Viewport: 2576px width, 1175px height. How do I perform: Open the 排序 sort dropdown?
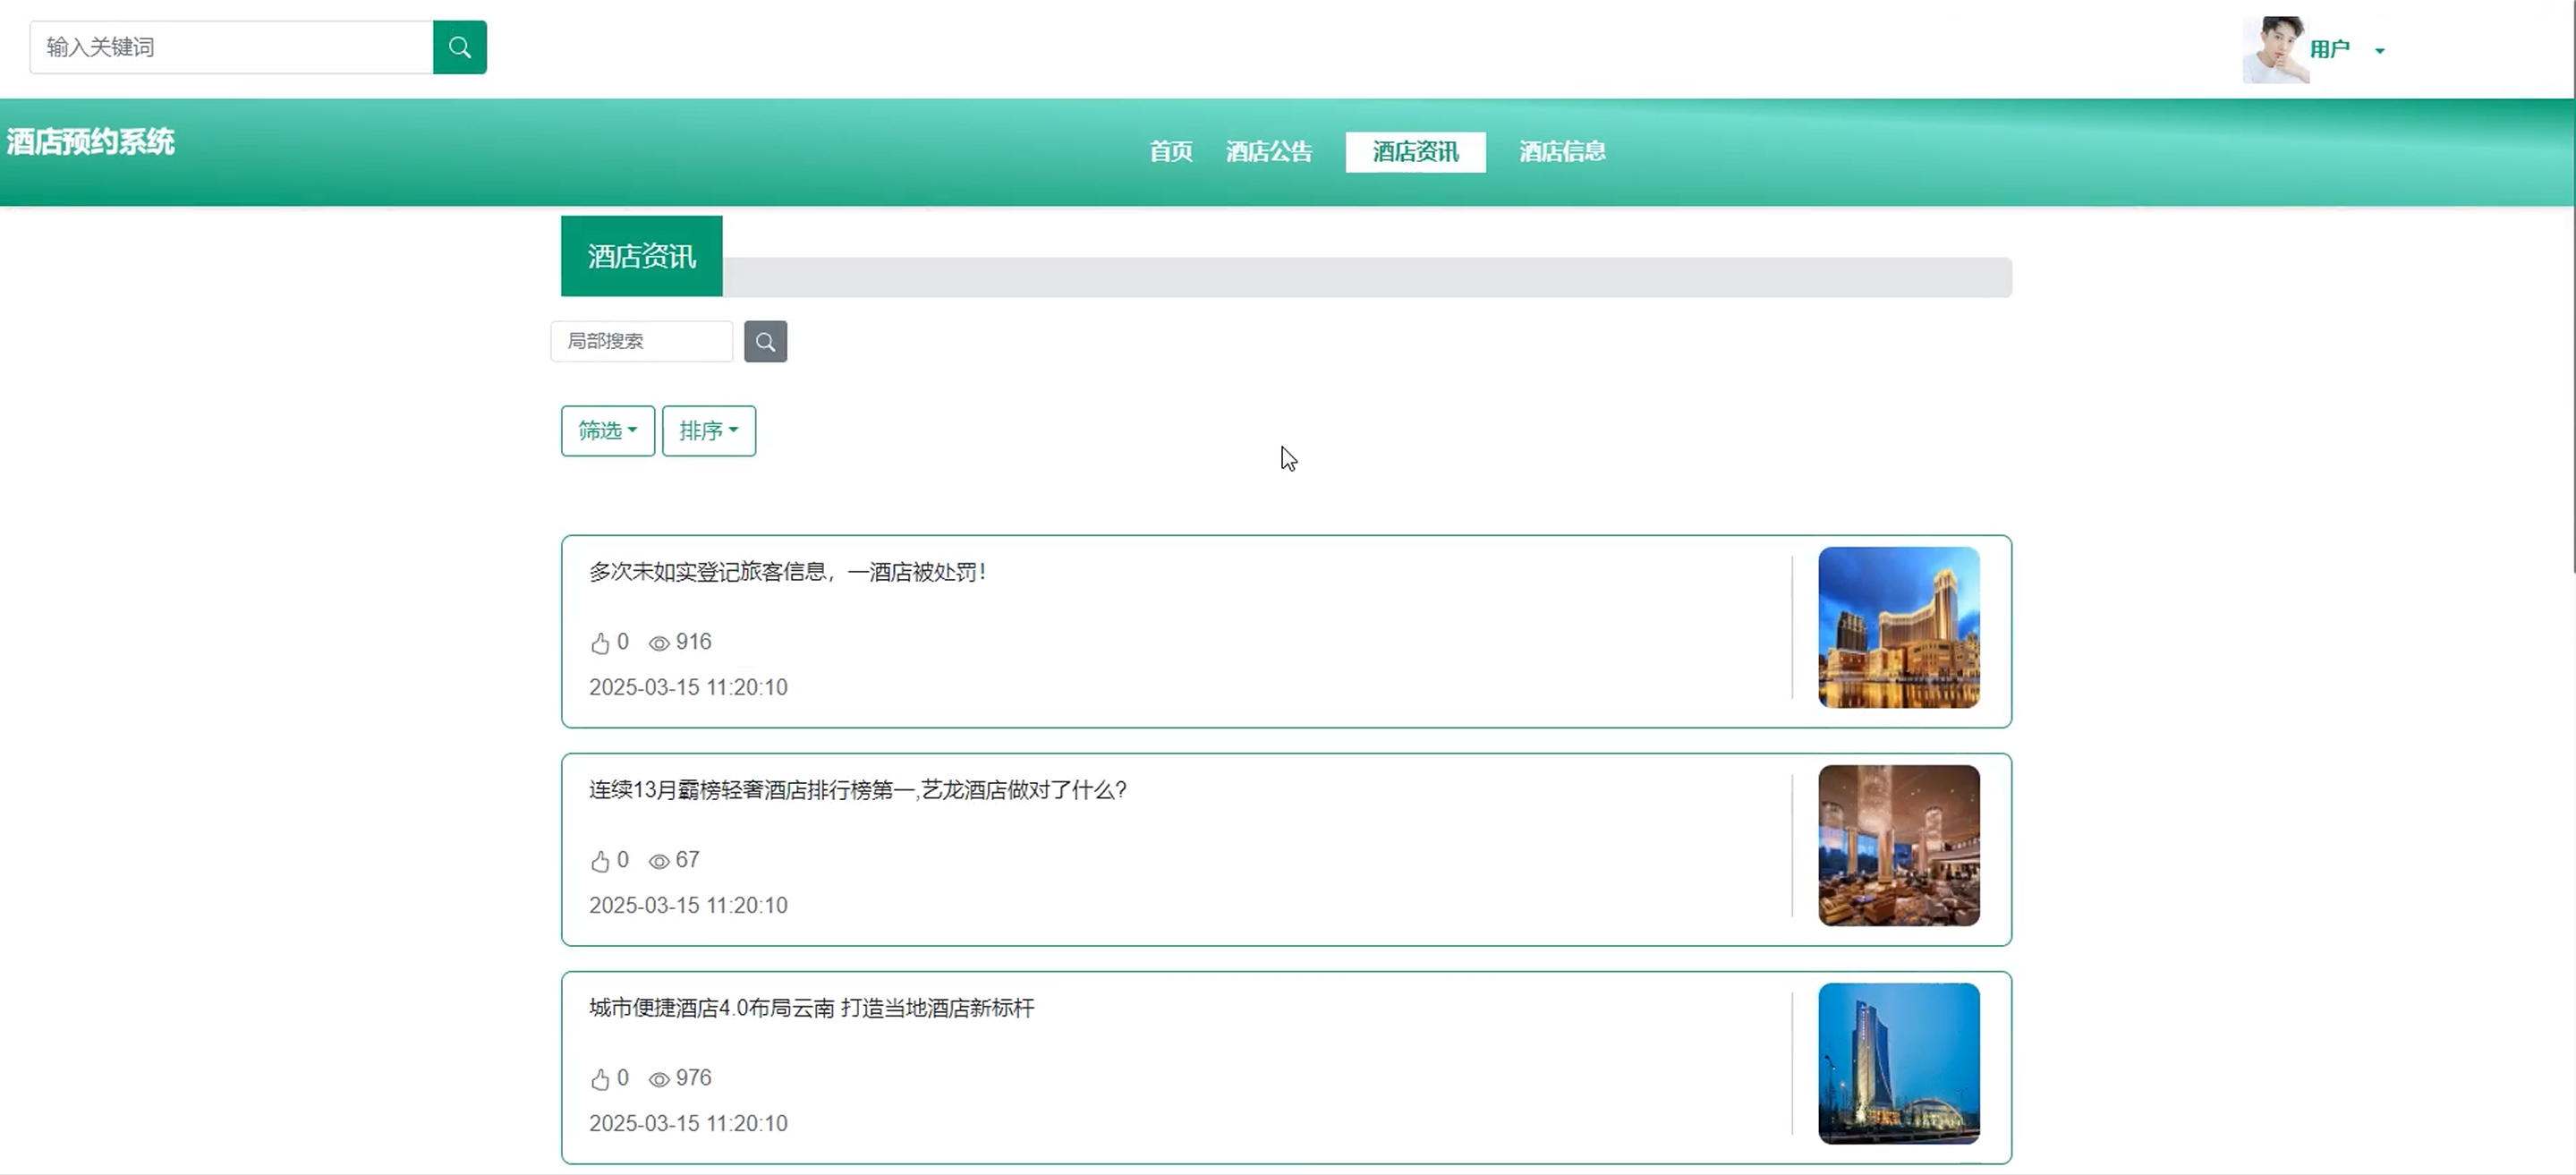click(x=708, y=431)
